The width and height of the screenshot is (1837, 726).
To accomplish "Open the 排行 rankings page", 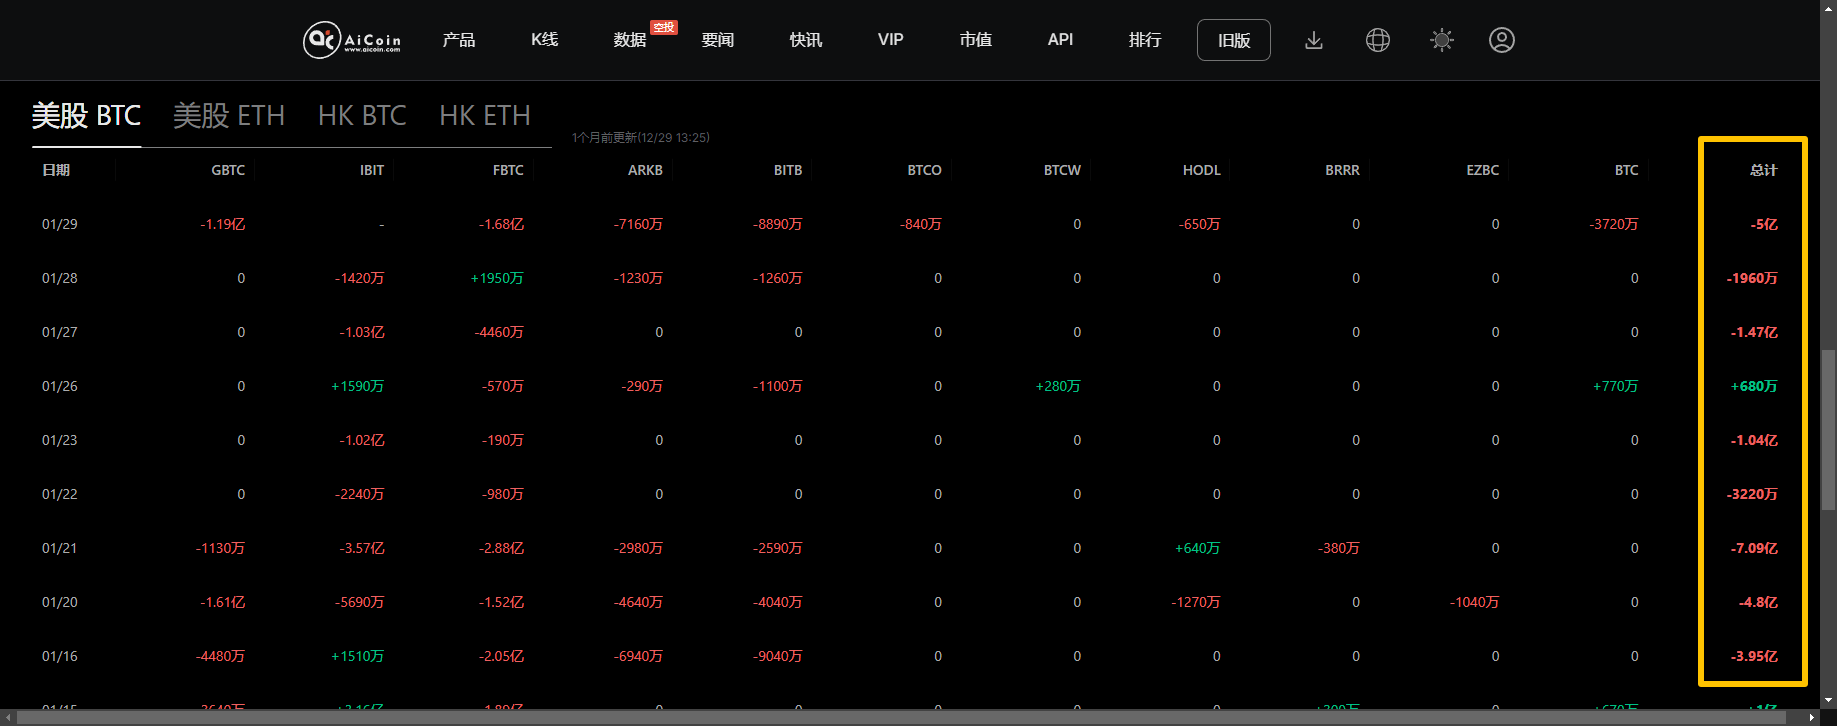I will 1145,40.
